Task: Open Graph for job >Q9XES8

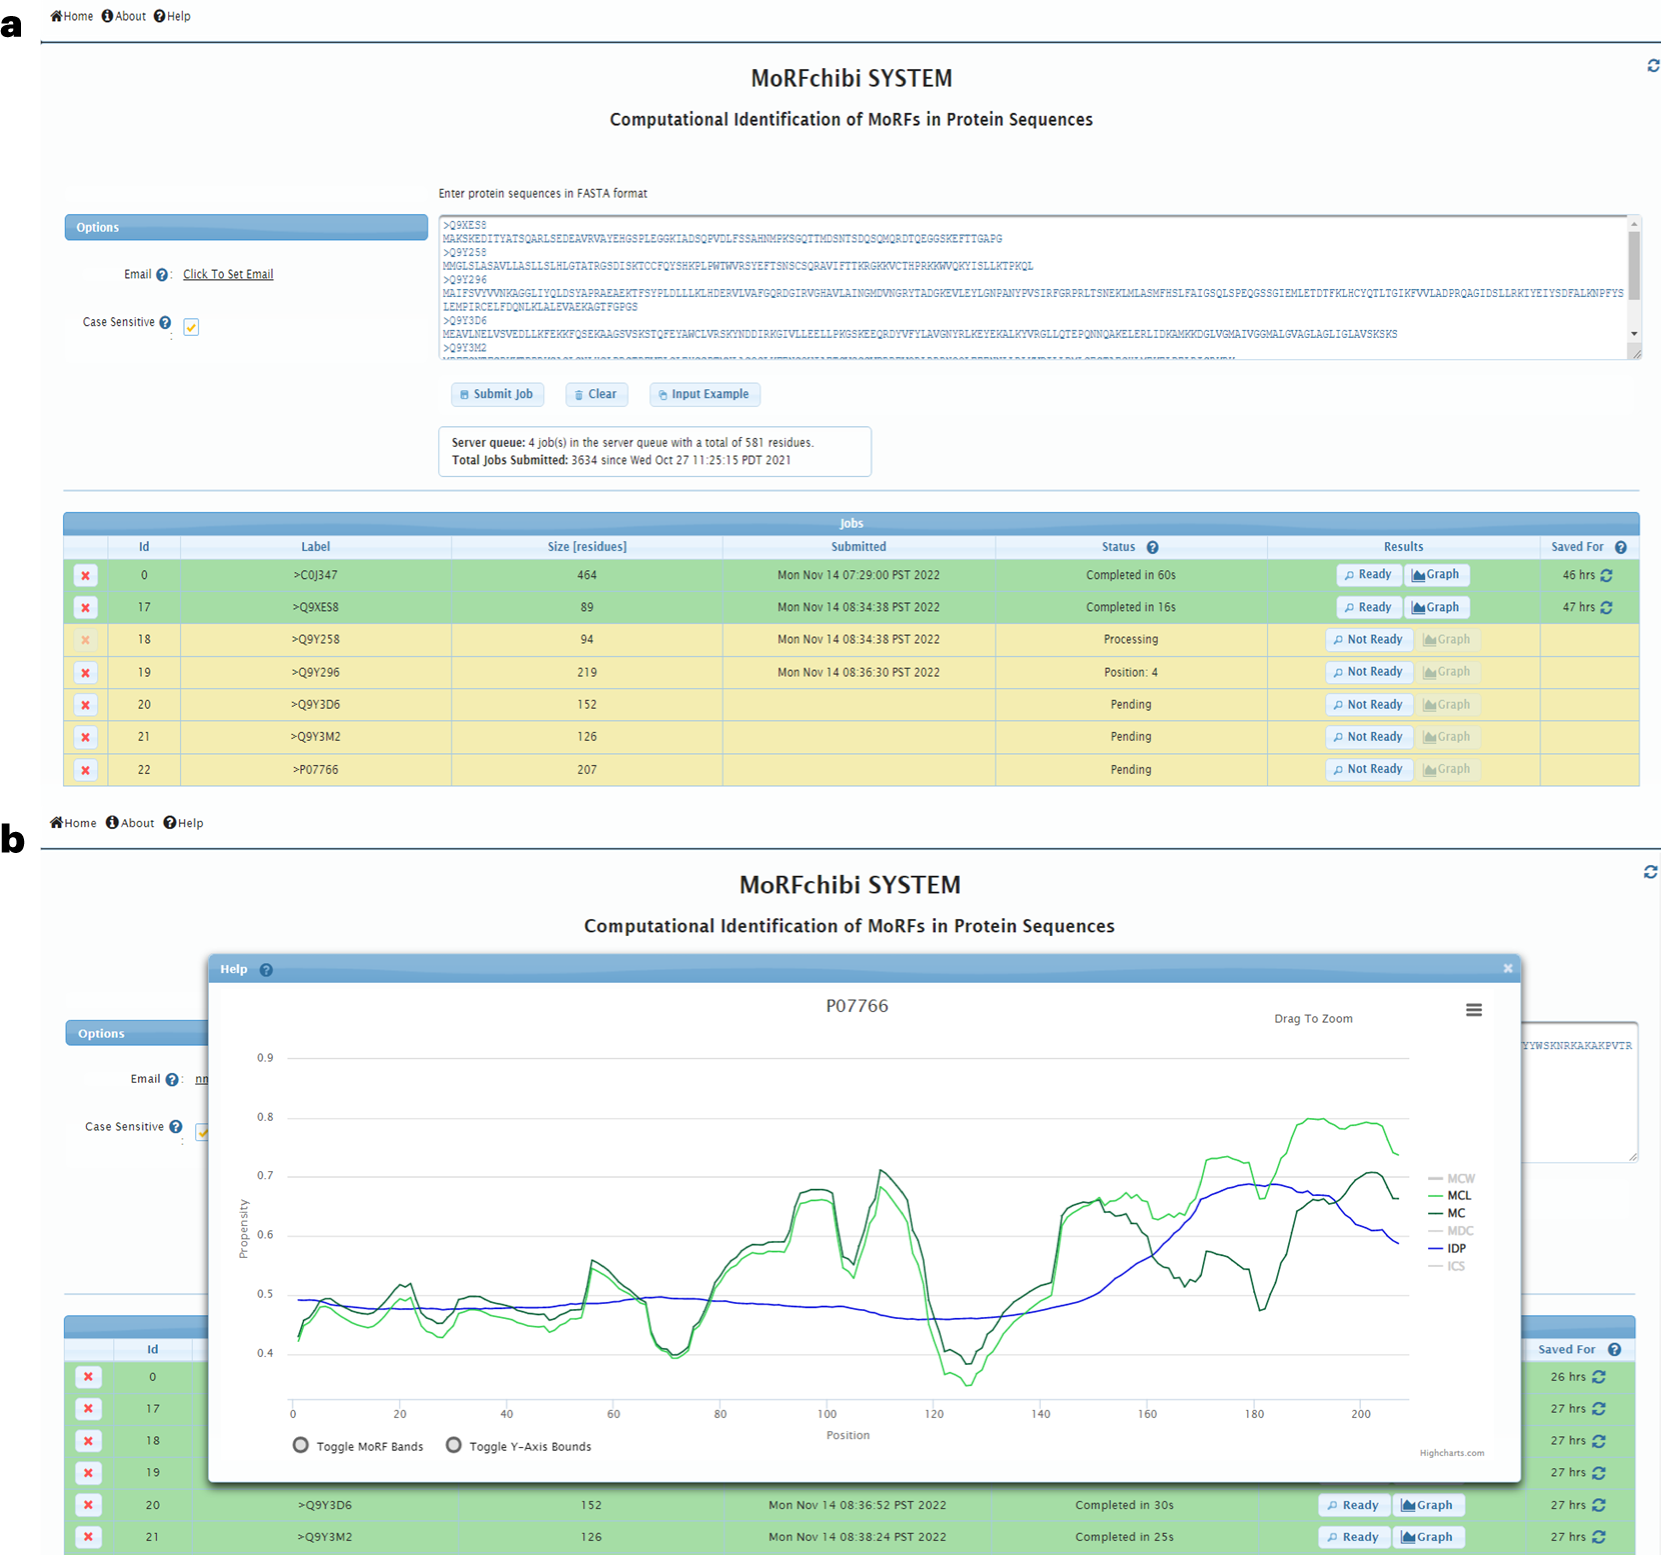Action: click(1436, 607)
